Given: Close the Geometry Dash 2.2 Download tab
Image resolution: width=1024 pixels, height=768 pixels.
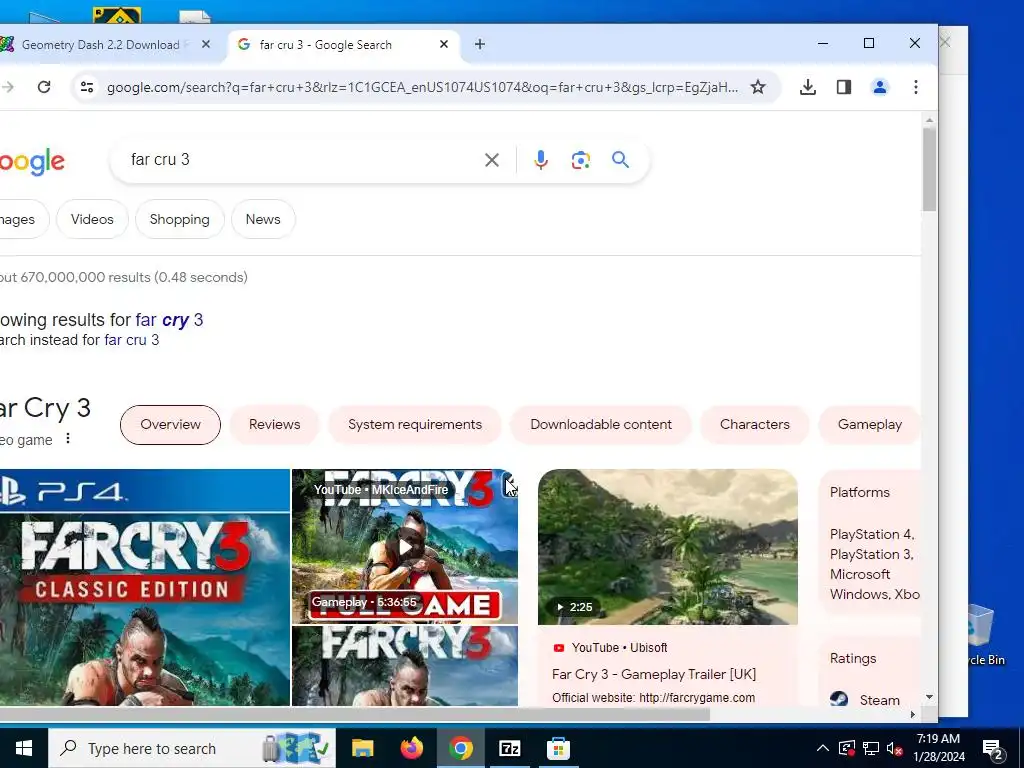Looking at the screenshot, I should 206,44.
